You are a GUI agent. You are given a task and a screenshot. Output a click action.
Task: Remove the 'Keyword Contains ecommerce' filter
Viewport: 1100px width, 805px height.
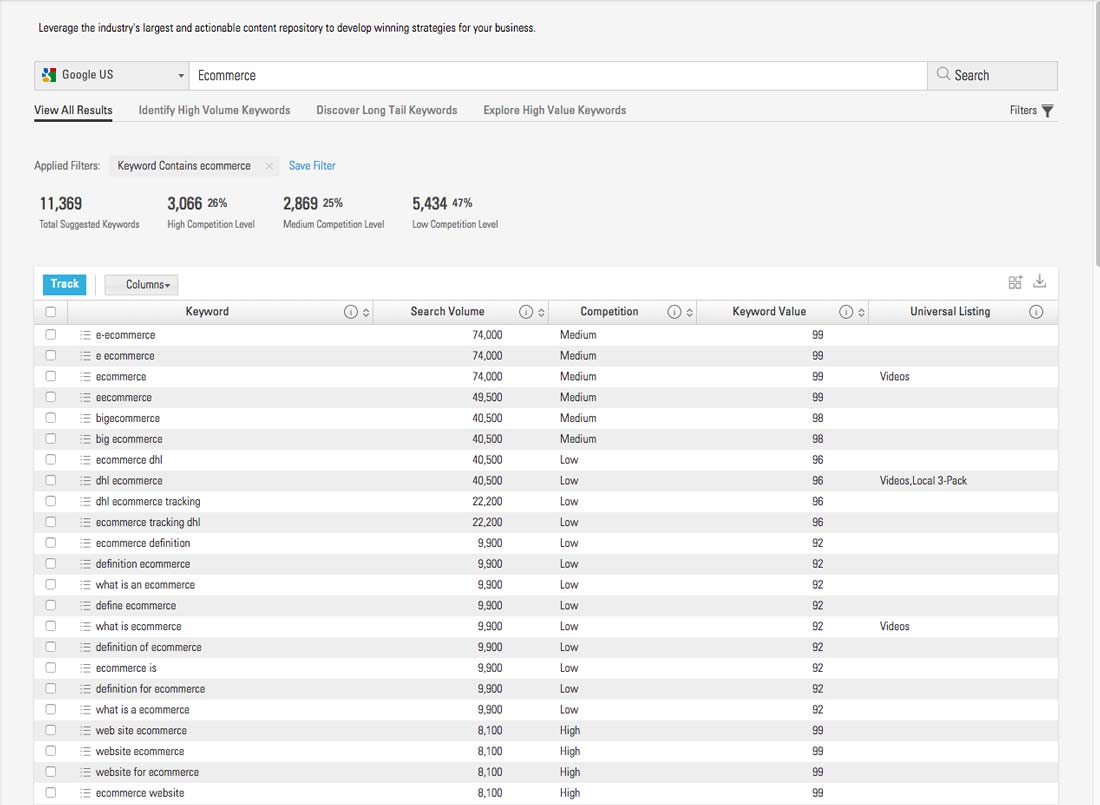269,166
